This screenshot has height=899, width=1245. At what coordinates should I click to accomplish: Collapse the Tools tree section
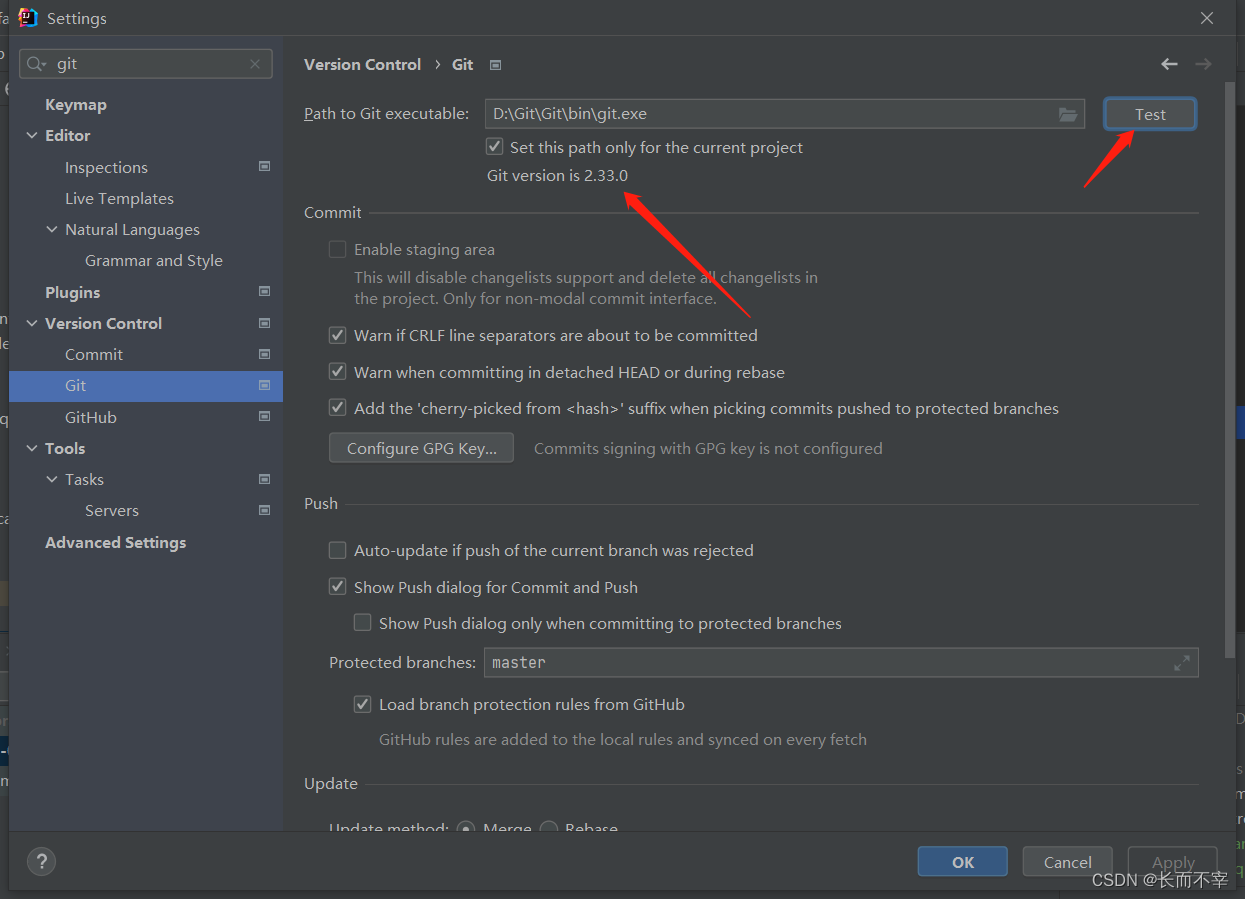(x=32, y=448)
